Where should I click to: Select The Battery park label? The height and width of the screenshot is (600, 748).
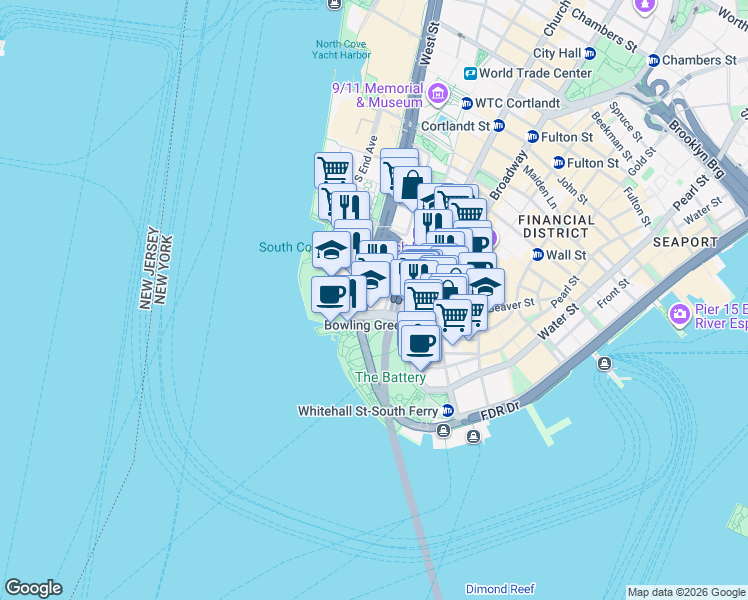pos(390,377)
